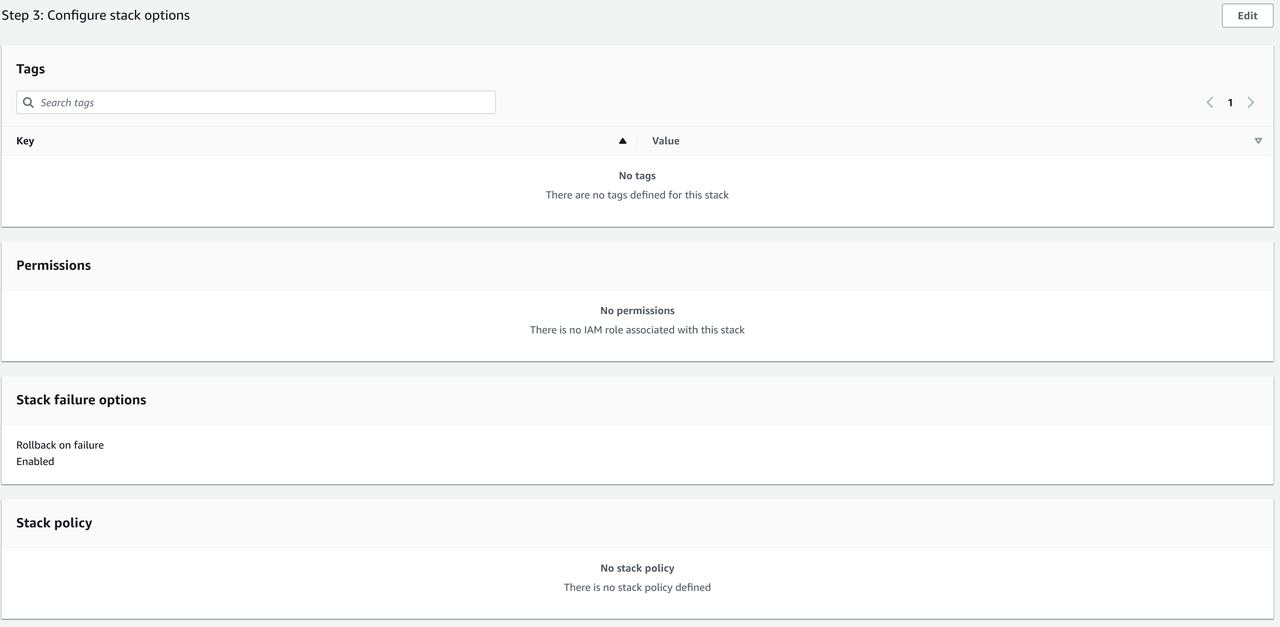This screenshot has width=1280, height=627.
Task: Go to previous tags page with left chevron
Action: point(1209,103)
